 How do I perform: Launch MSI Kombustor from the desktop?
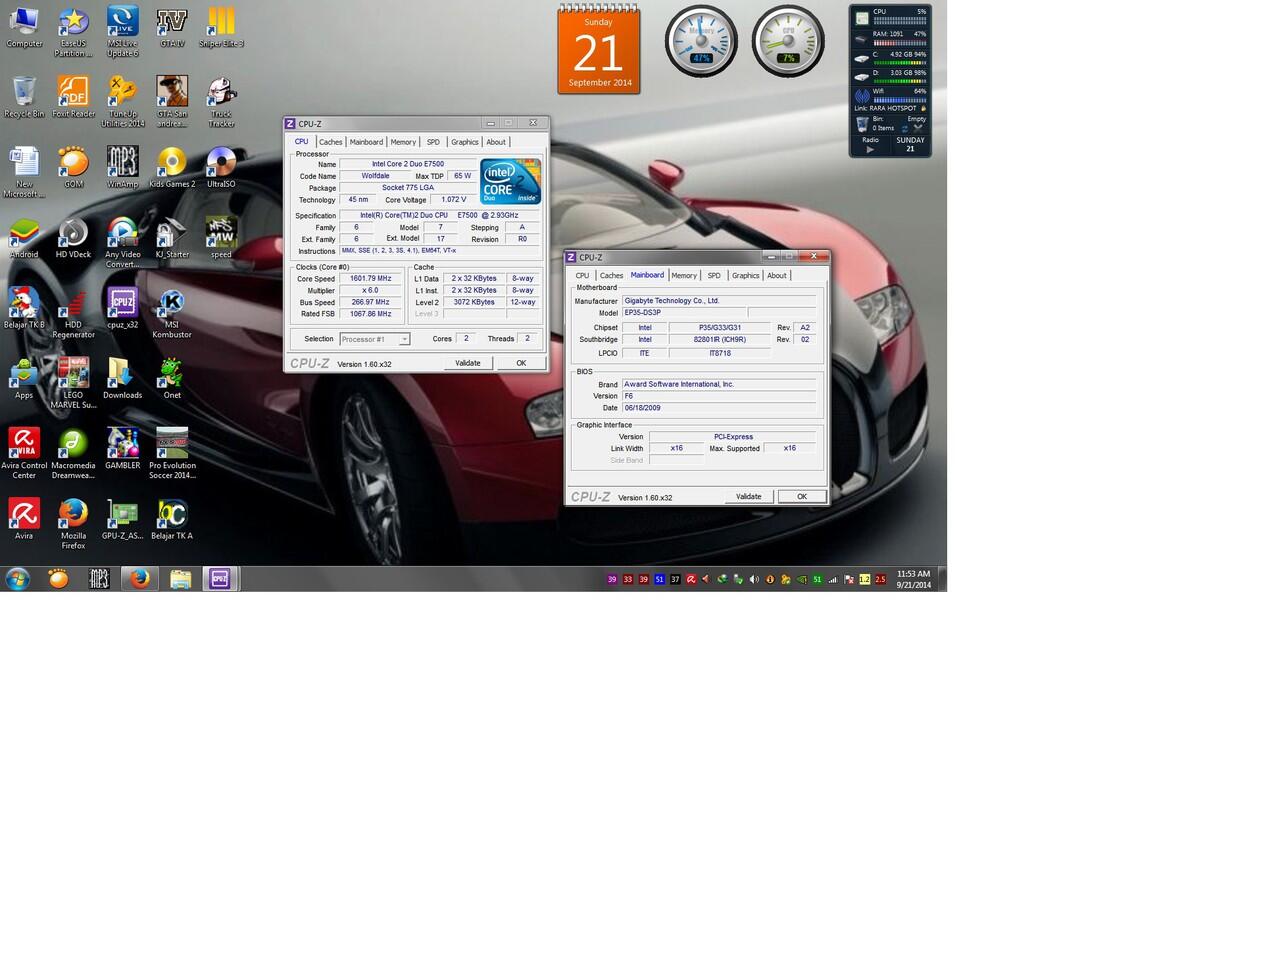point(171,312)
